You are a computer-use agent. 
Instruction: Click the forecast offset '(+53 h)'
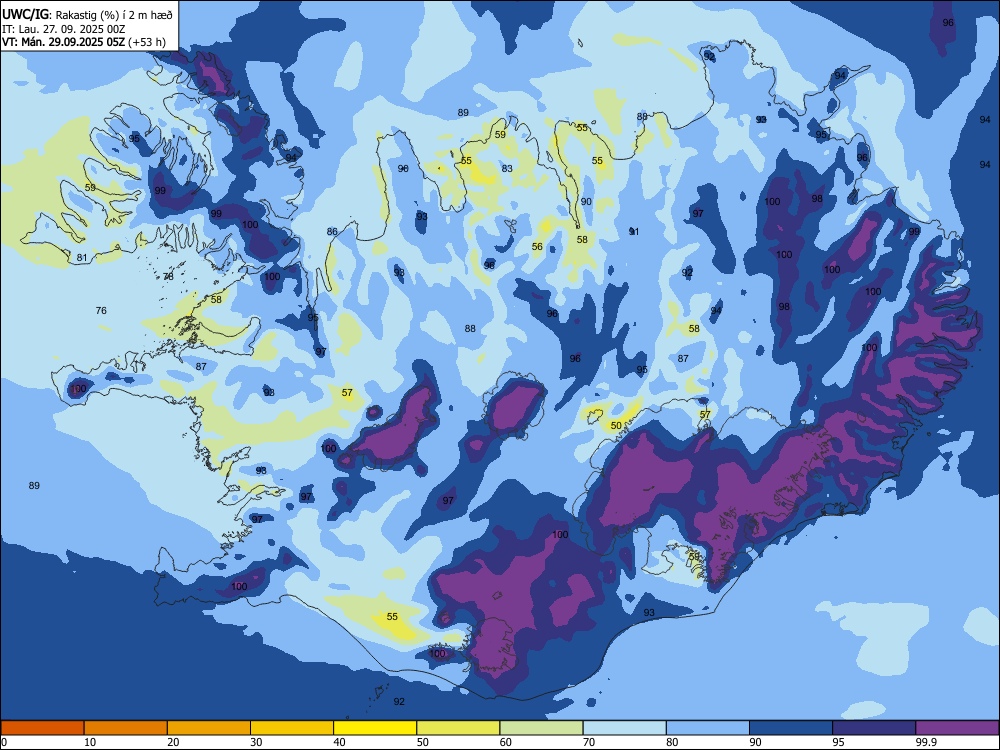[147, 42]
